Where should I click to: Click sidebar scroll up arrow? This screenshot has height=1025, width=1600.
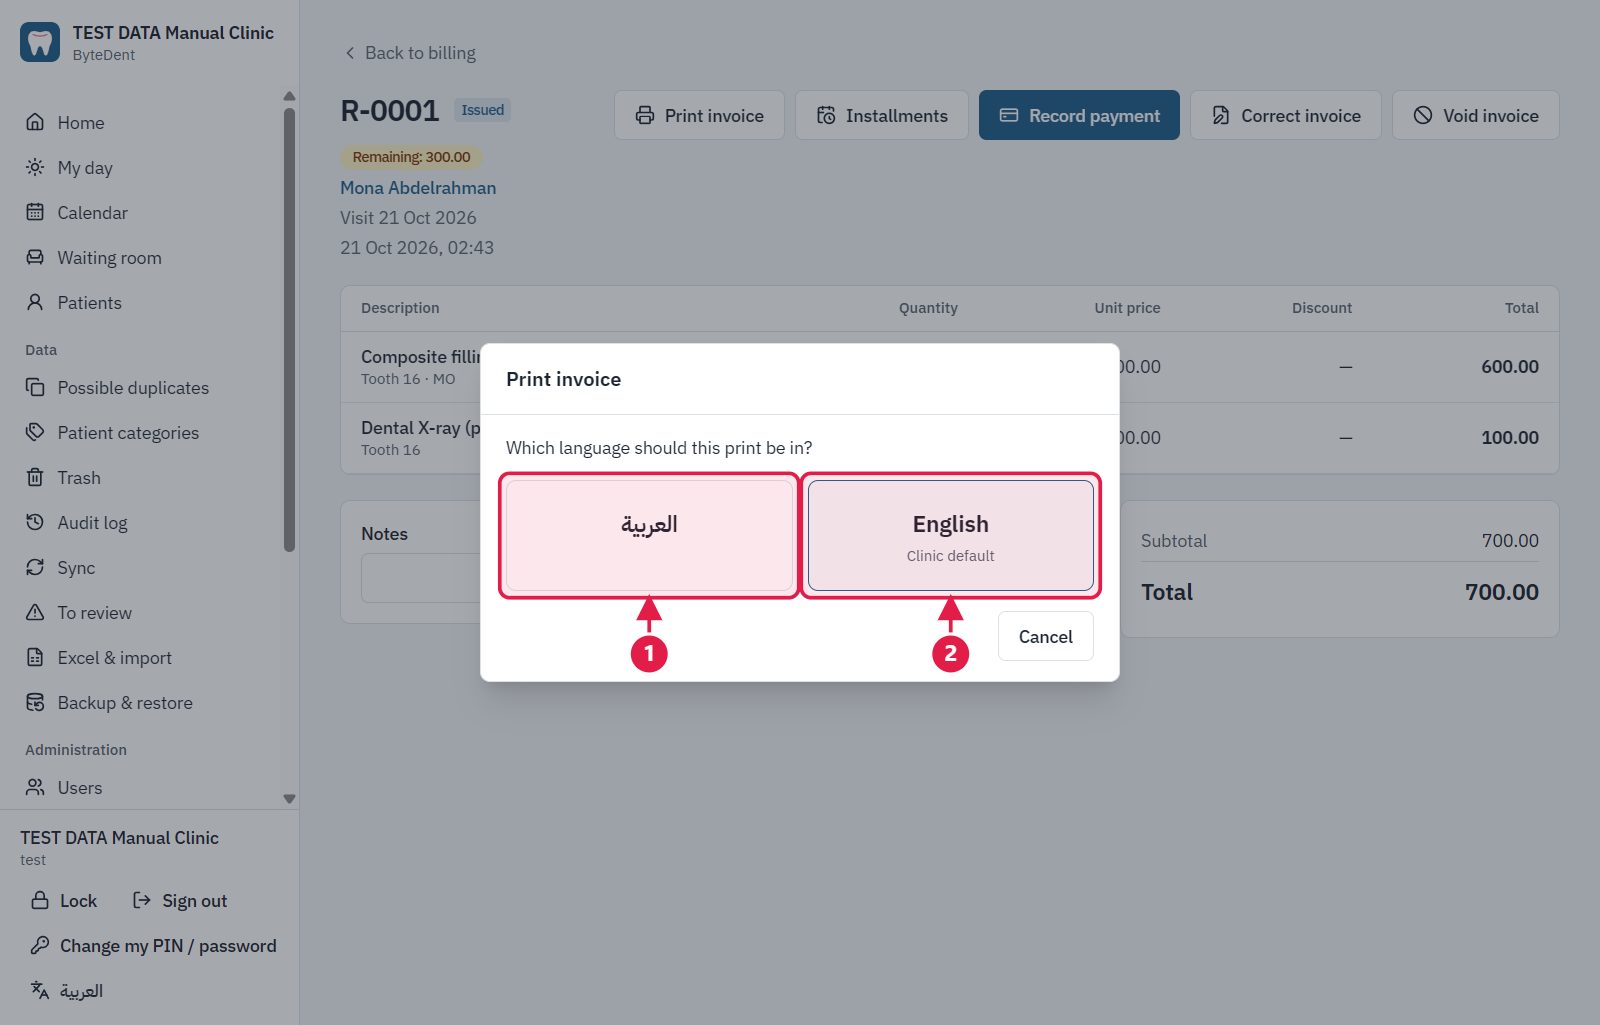[289, 96]
